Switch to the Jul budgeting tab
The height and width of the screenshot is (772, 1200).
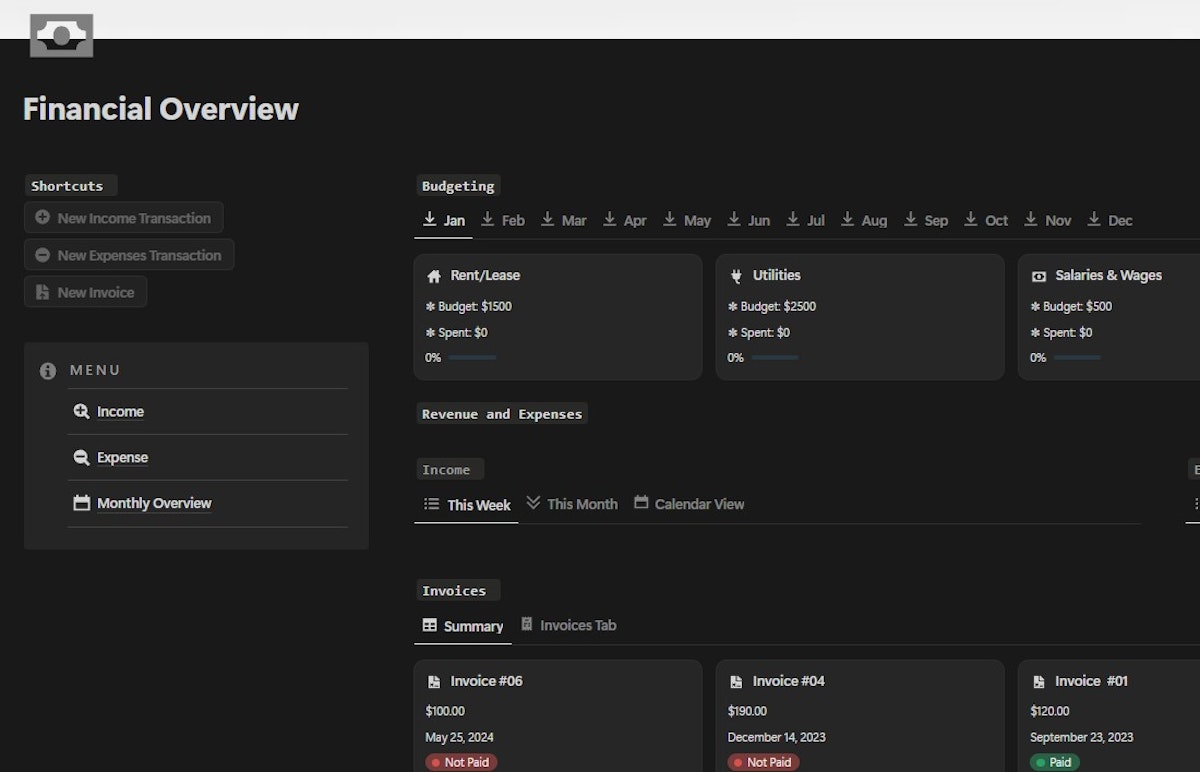coord(806,220)
